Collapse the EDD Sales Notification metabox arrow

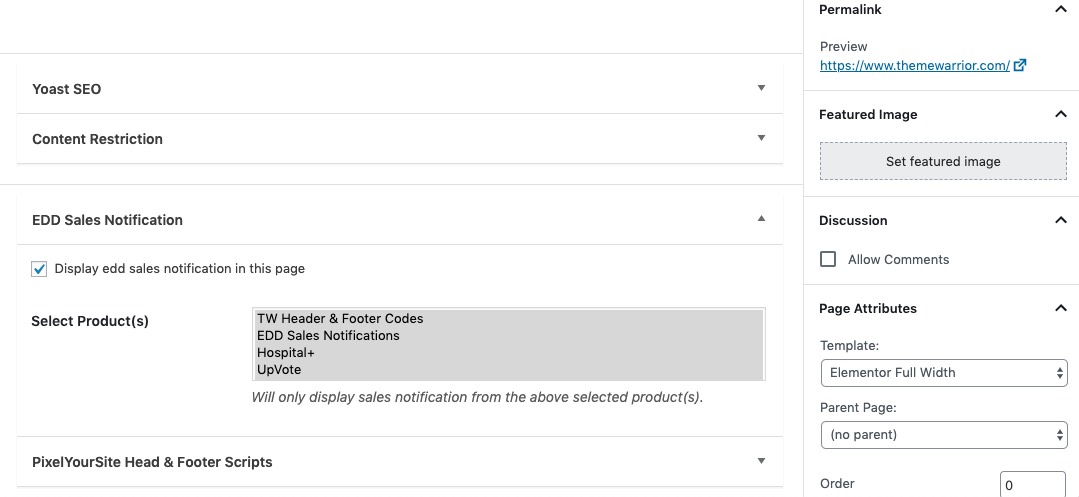[x=761, y=219]
